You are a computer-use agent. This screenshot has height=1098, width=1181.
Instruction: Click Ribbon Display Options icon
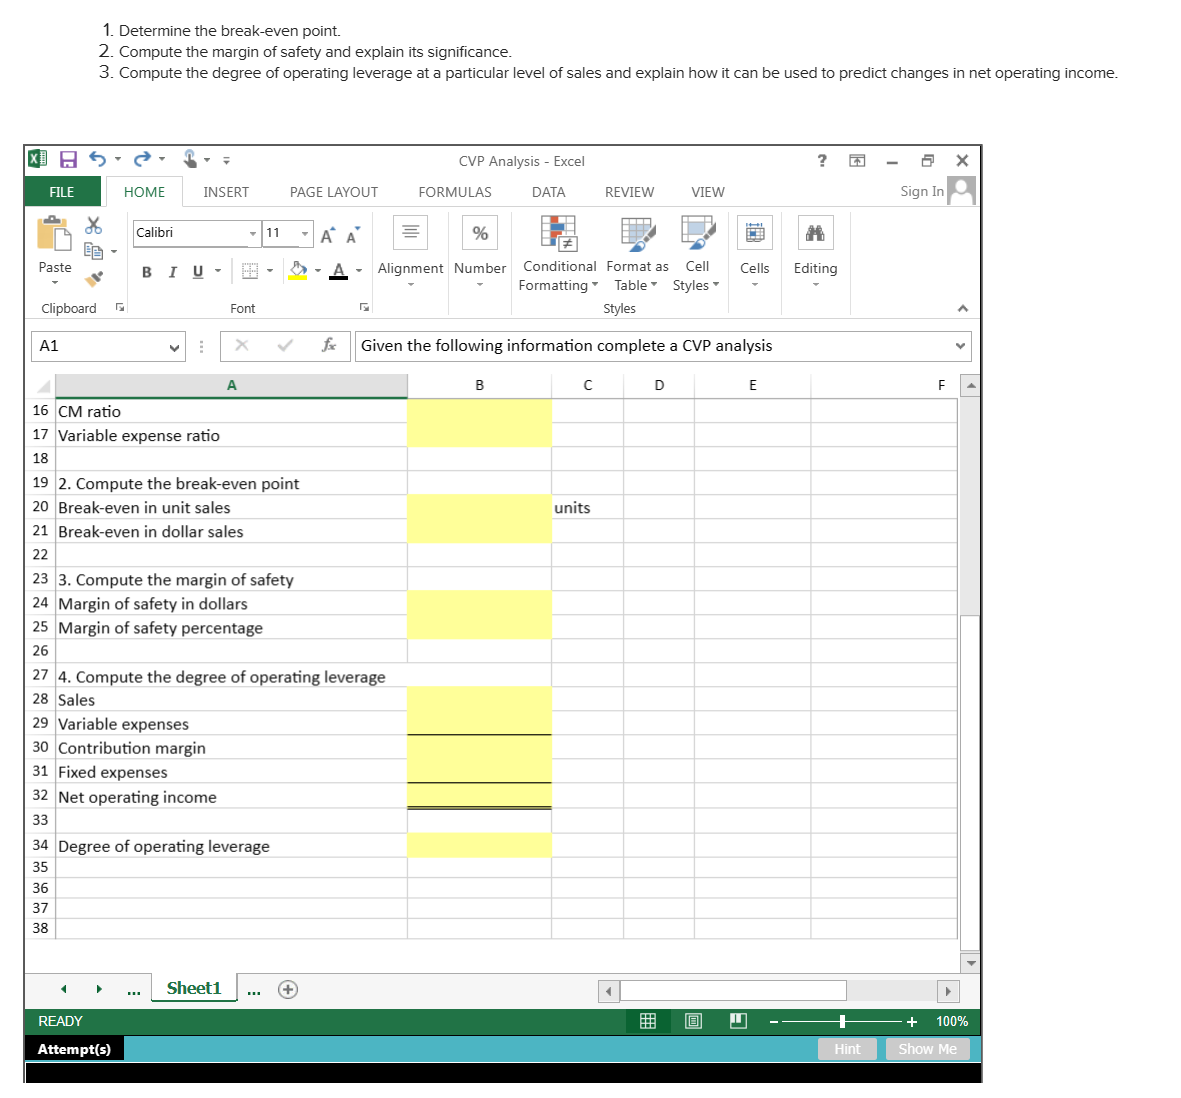click(x=857, y=160)
